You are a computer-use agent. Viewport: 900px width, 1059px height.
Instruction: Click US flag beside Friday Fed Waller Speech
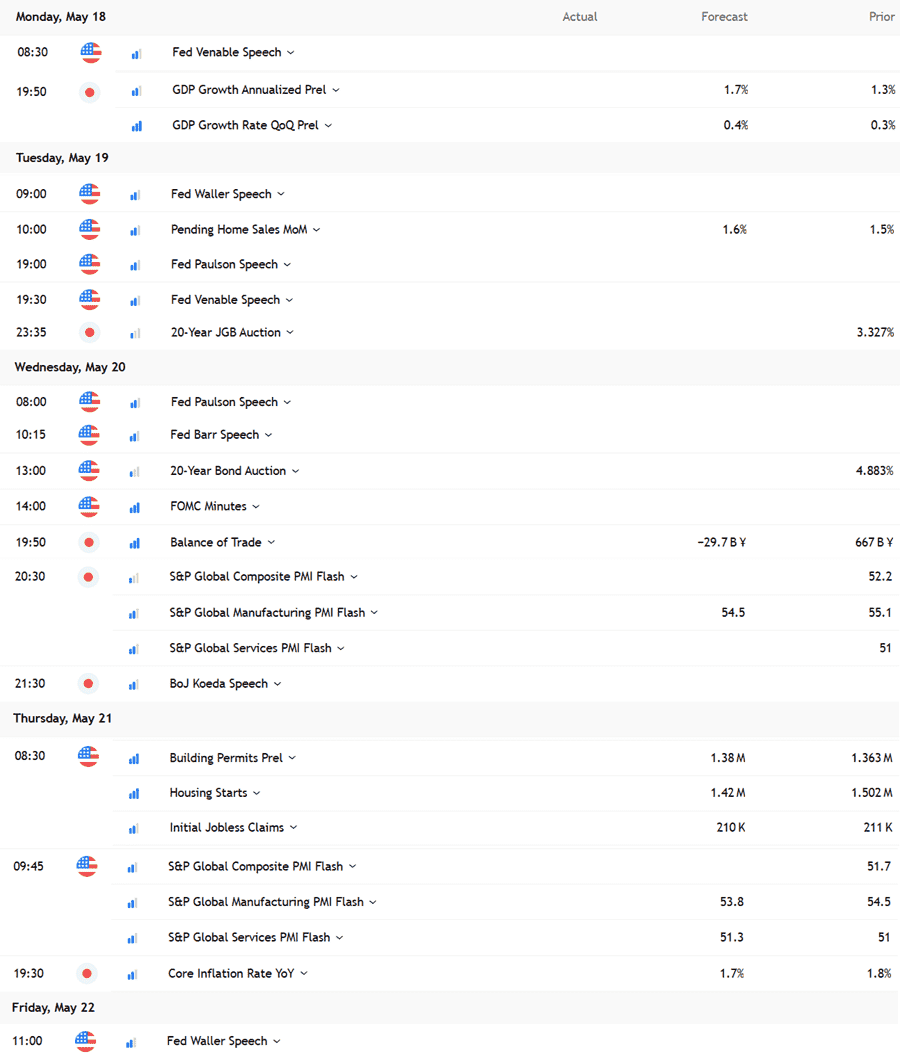pyautogui.click(x=85, y=1041)
